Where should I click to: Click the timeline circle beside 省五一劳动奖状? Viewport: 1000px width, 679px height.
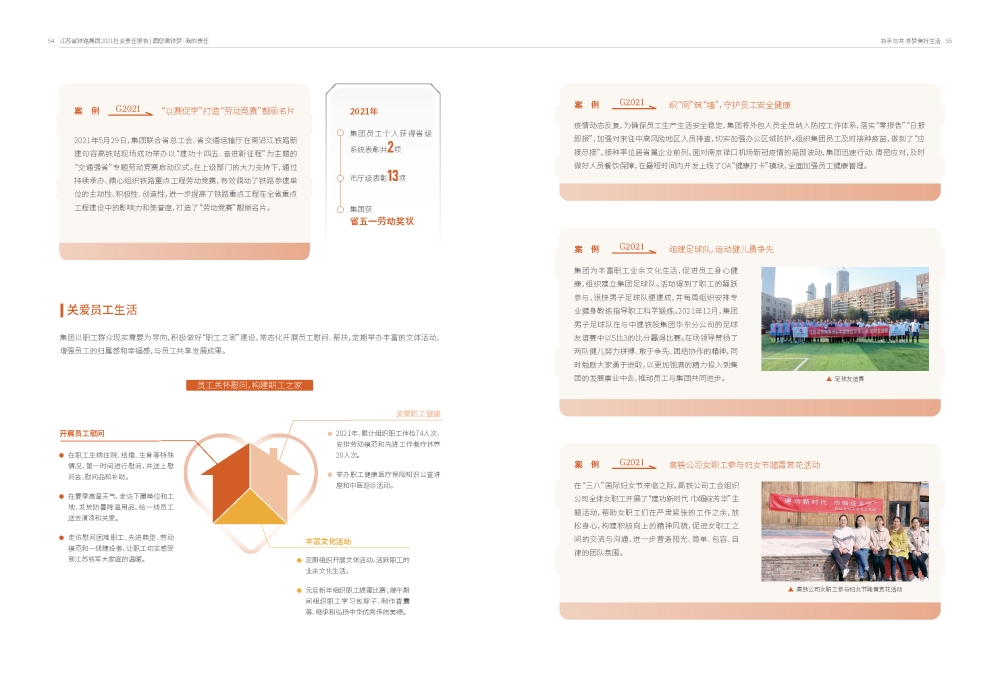tap(339, 210)
